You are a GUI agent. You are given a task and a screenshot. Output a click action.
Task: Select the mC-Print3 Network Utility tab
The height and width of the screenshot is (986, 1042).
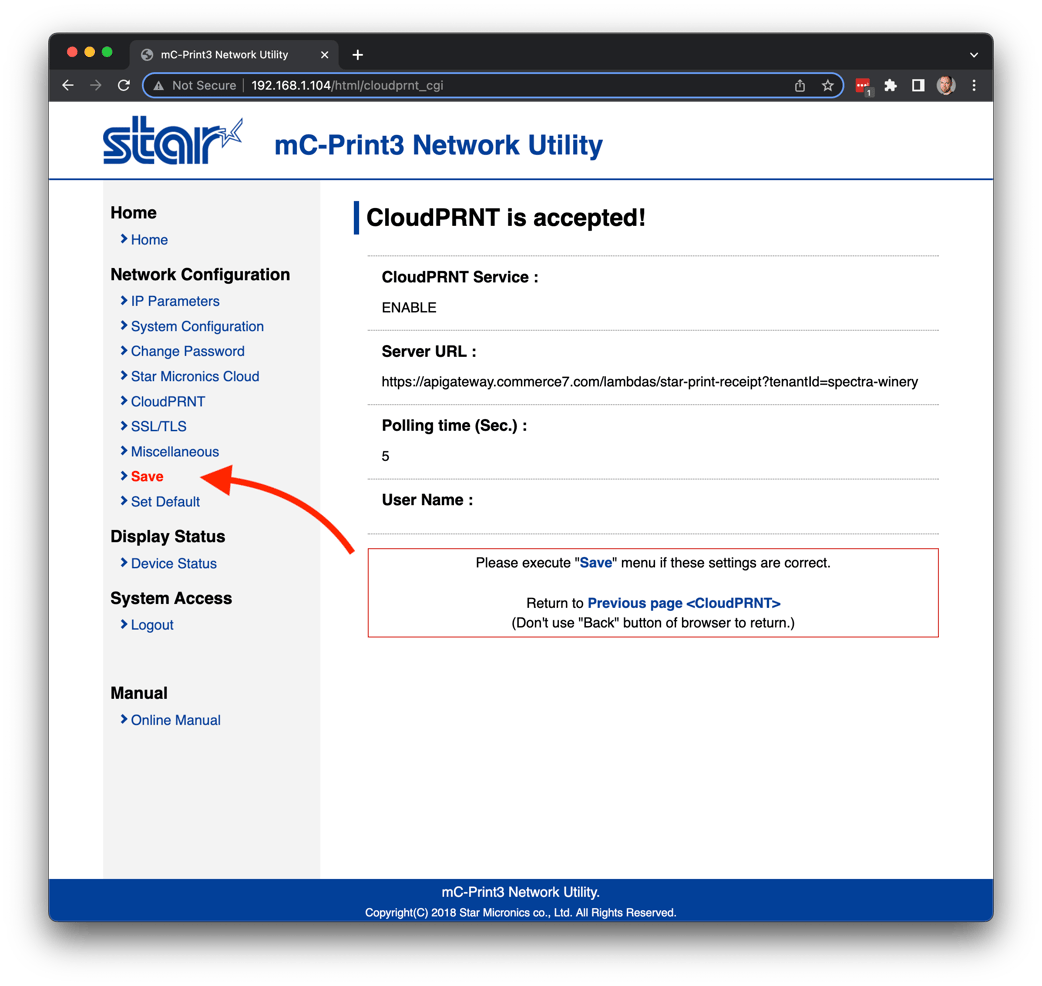[x=224, y=55]
